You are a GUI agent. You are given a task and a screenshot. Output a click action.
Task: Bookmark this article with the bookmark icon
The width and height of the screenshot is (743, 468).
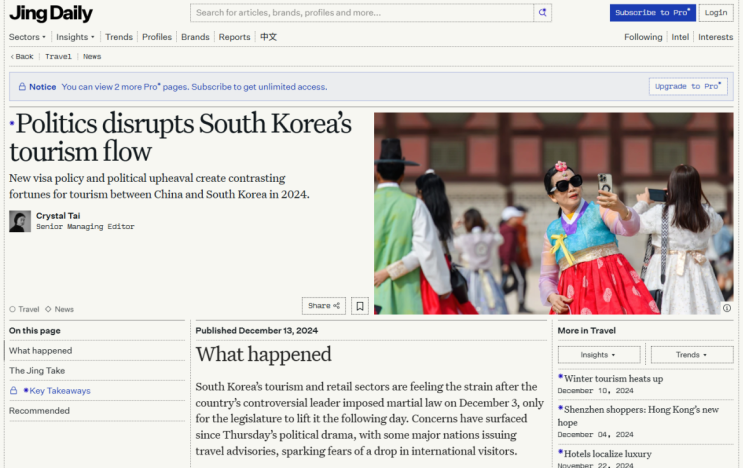[360, 306]
